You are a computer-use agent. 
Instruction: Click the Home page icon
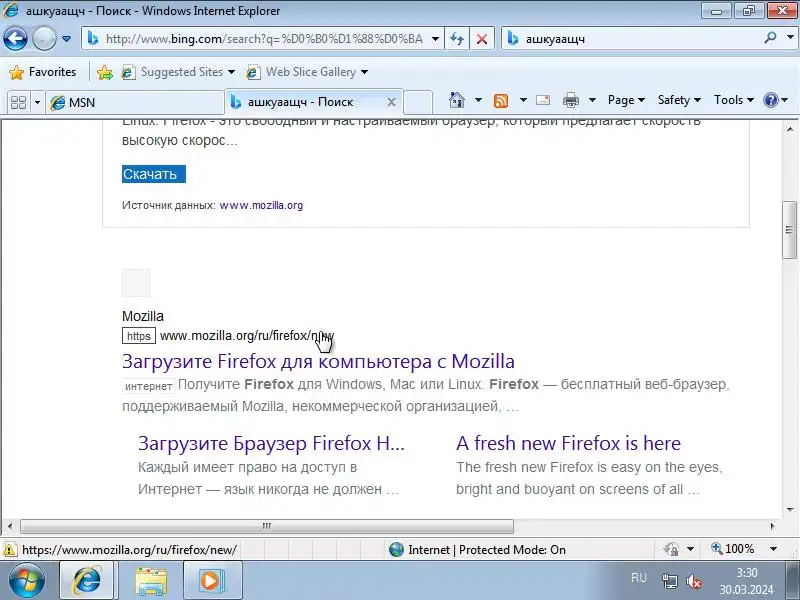coord(457,100)
